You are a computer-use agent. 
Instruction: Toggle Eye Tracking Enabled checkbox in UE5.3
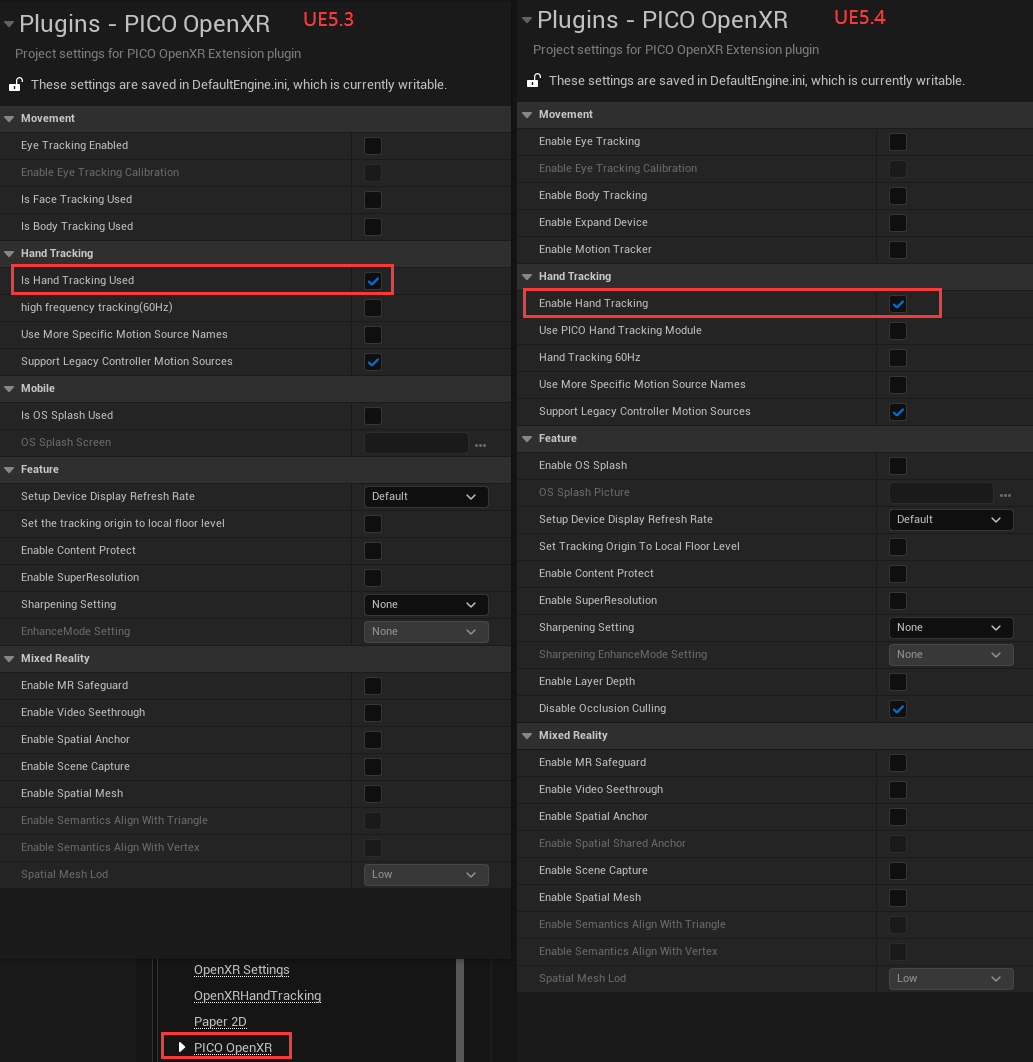pyautogui.click(x=373, y=146)
